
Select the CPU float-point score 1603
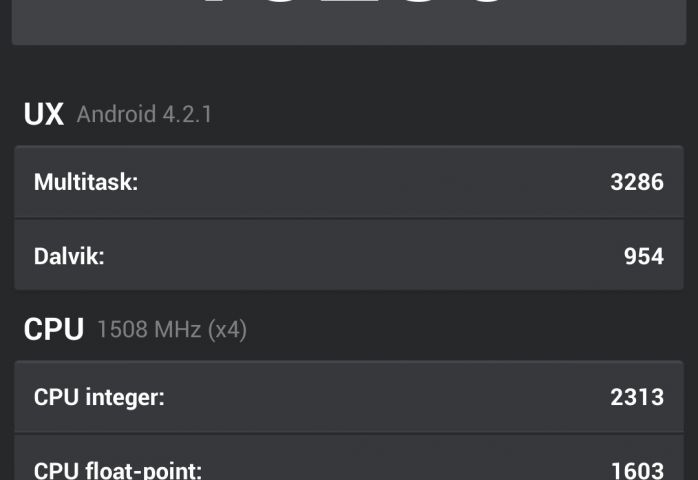click(637, 470)
